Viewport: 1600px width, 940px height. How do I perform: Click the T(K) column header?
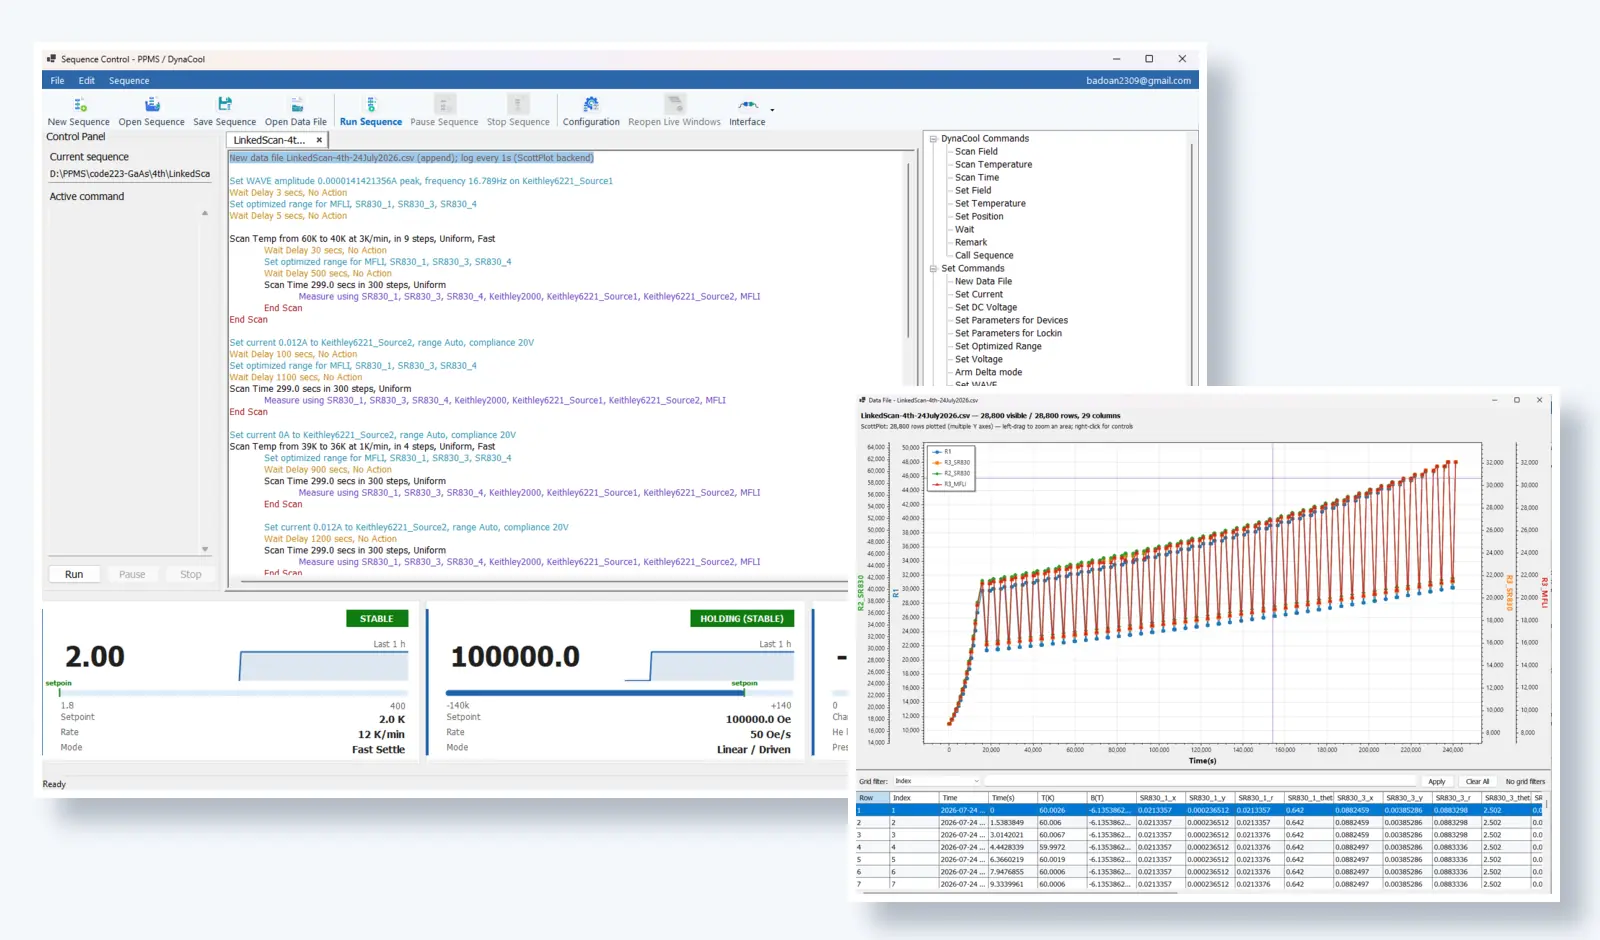1061,798
